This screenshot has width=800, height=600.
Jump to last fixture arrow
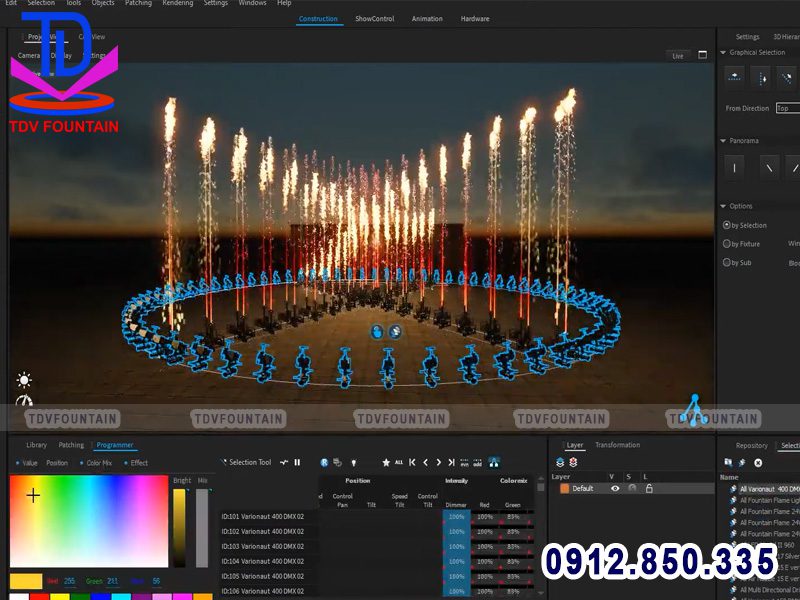pos(451,462)
